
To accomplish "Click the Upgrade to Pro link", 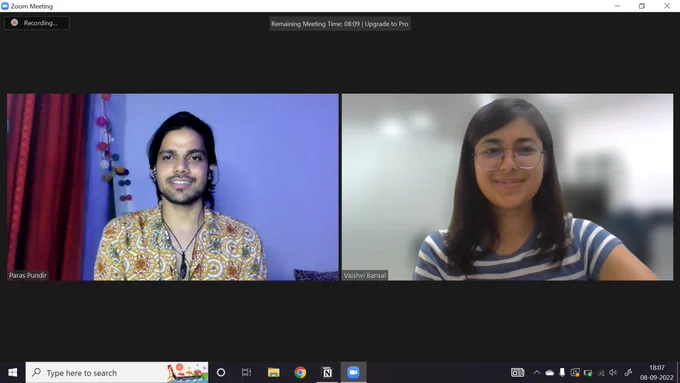I will [x=386, y=24].
